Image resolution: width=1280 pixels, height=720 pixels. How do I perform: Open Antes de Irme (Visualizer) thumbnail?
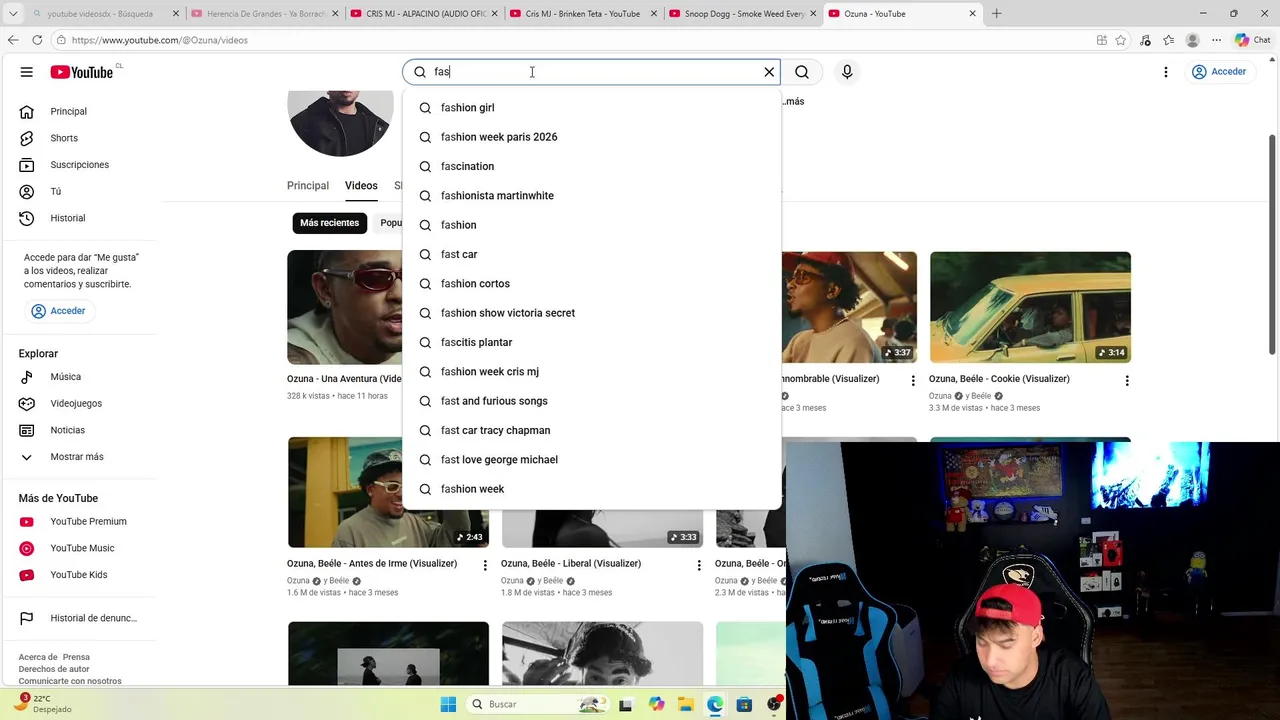pos(388,492)
